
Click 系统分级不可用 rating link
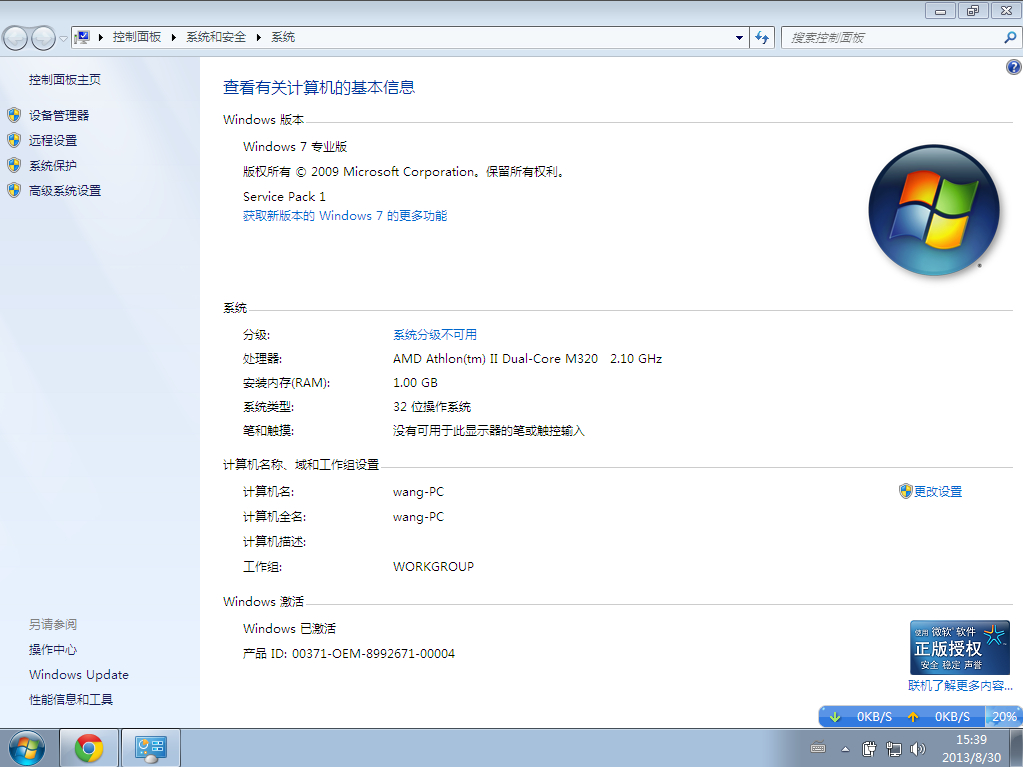coord(435,335)
